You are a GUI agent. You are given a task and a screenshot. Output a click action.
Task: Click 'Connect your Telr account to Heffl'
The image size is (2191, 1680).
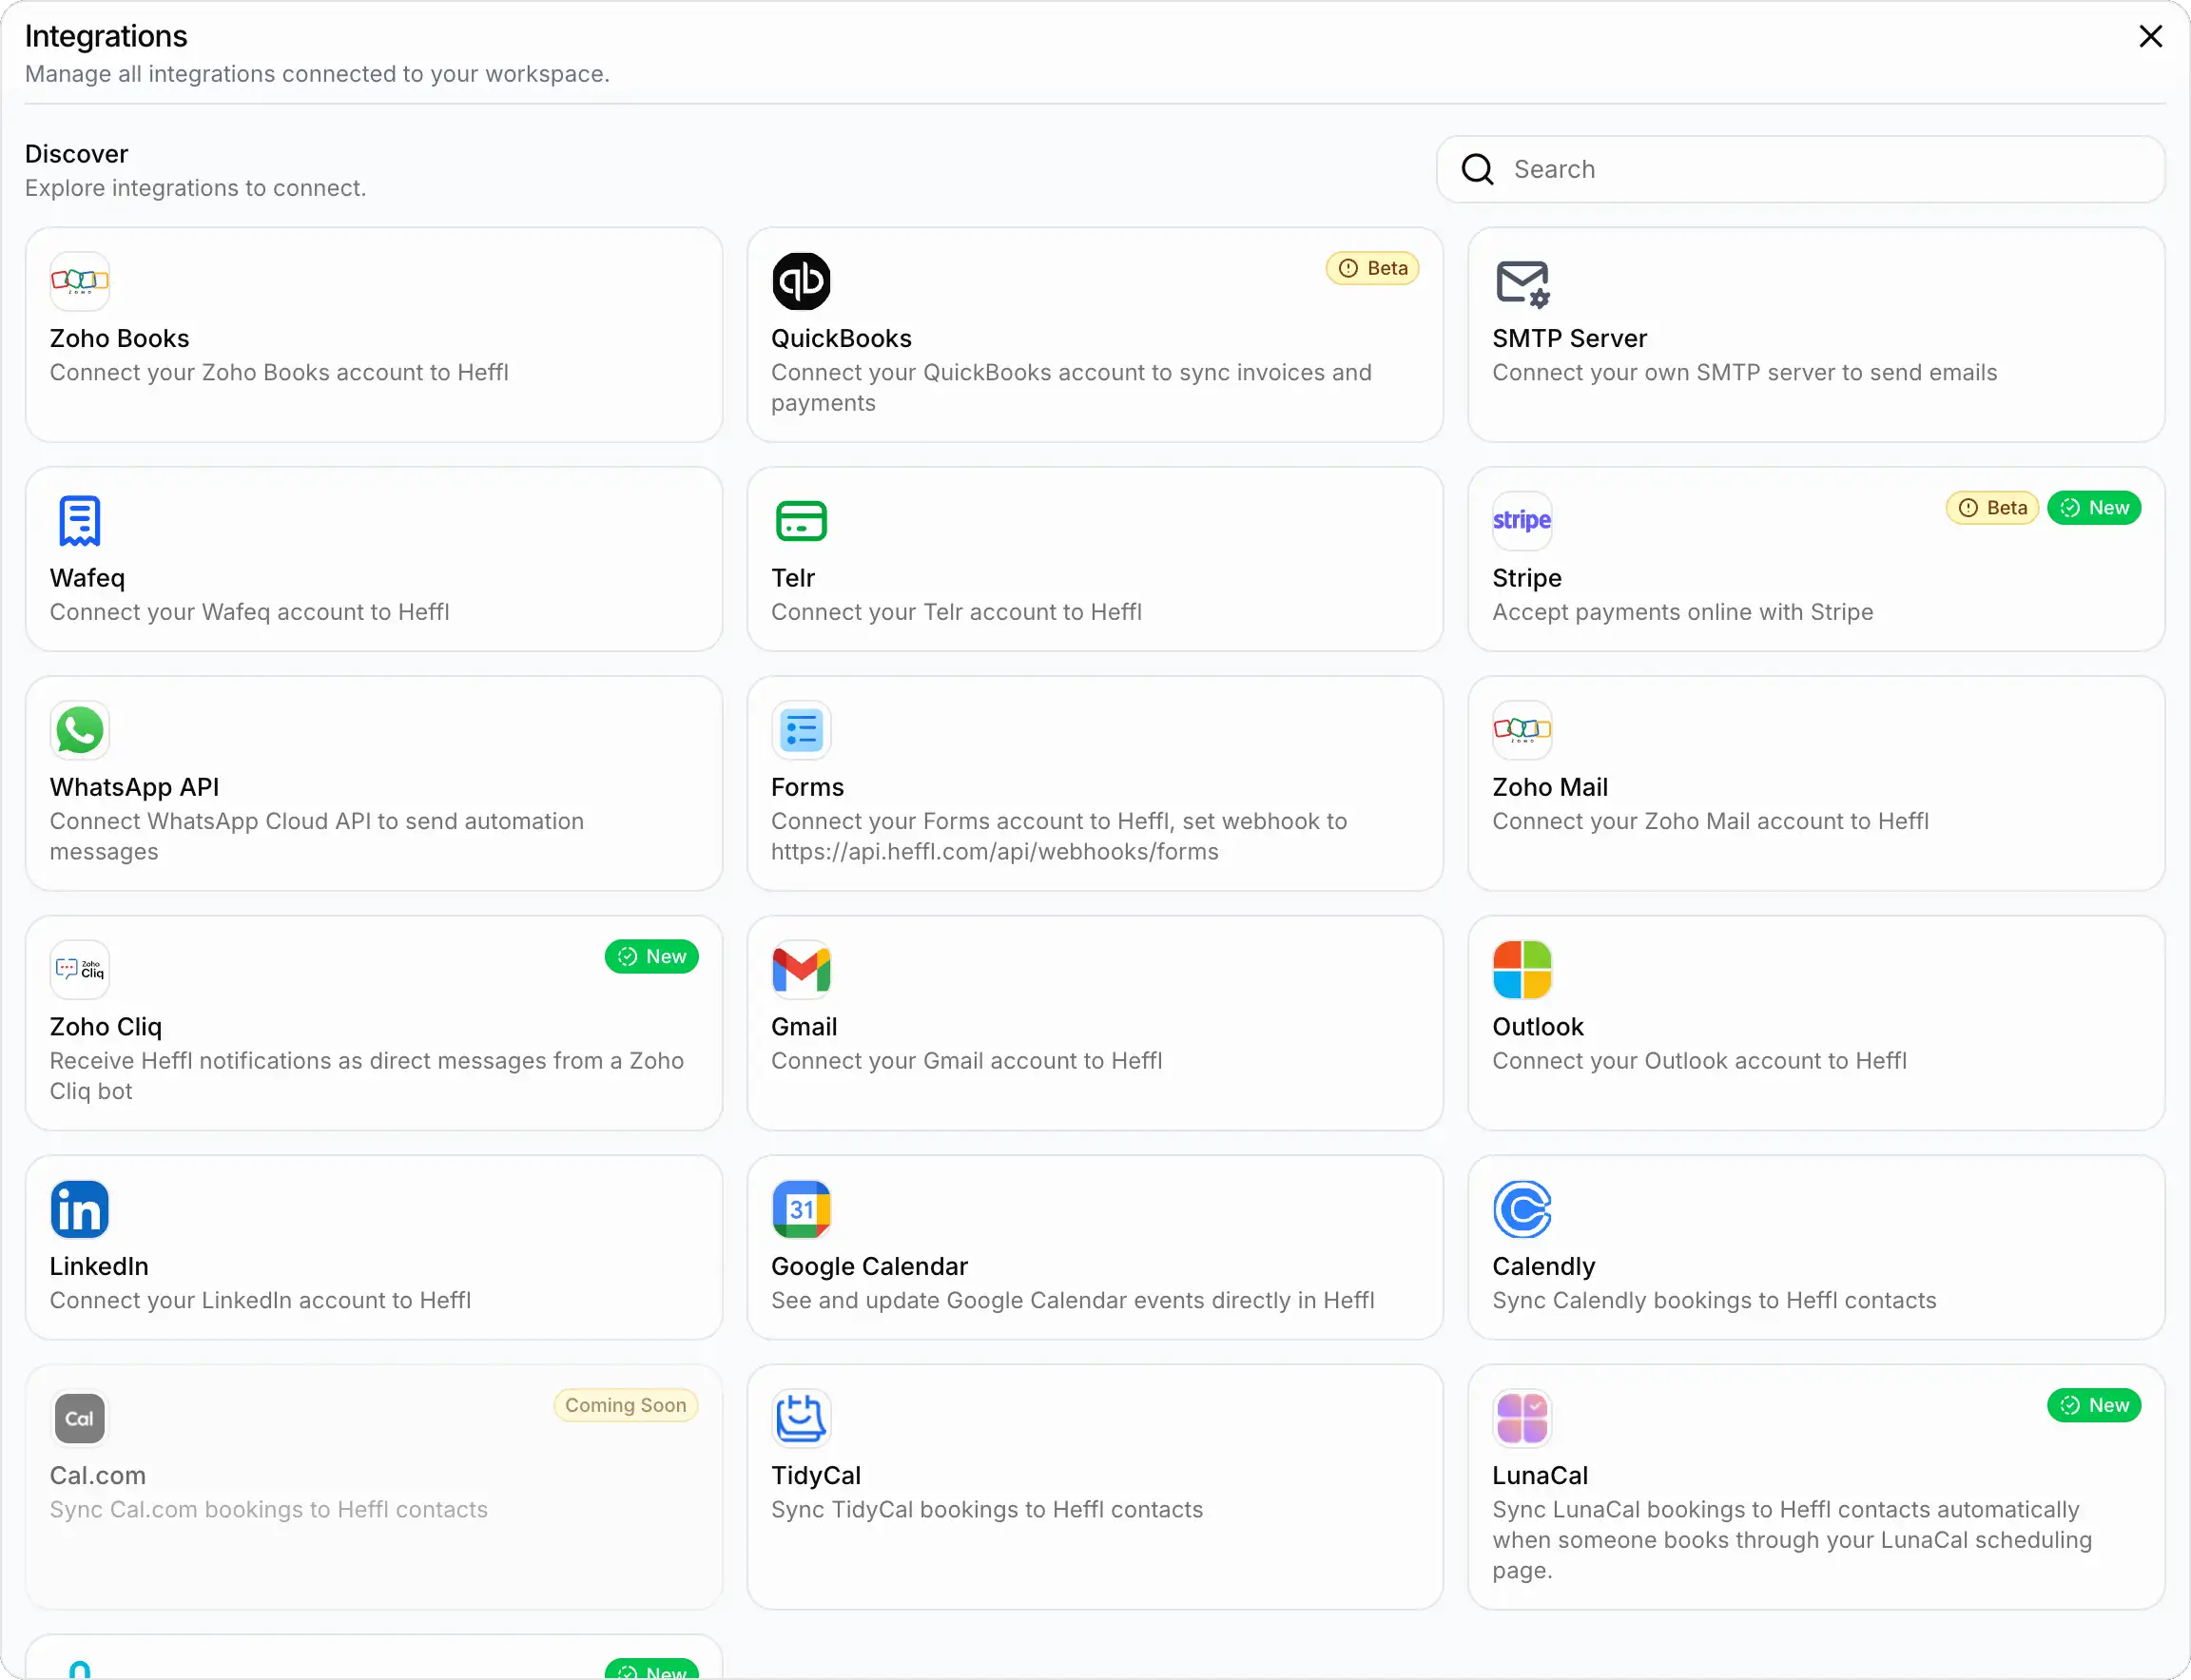click(x=956, y=612)
